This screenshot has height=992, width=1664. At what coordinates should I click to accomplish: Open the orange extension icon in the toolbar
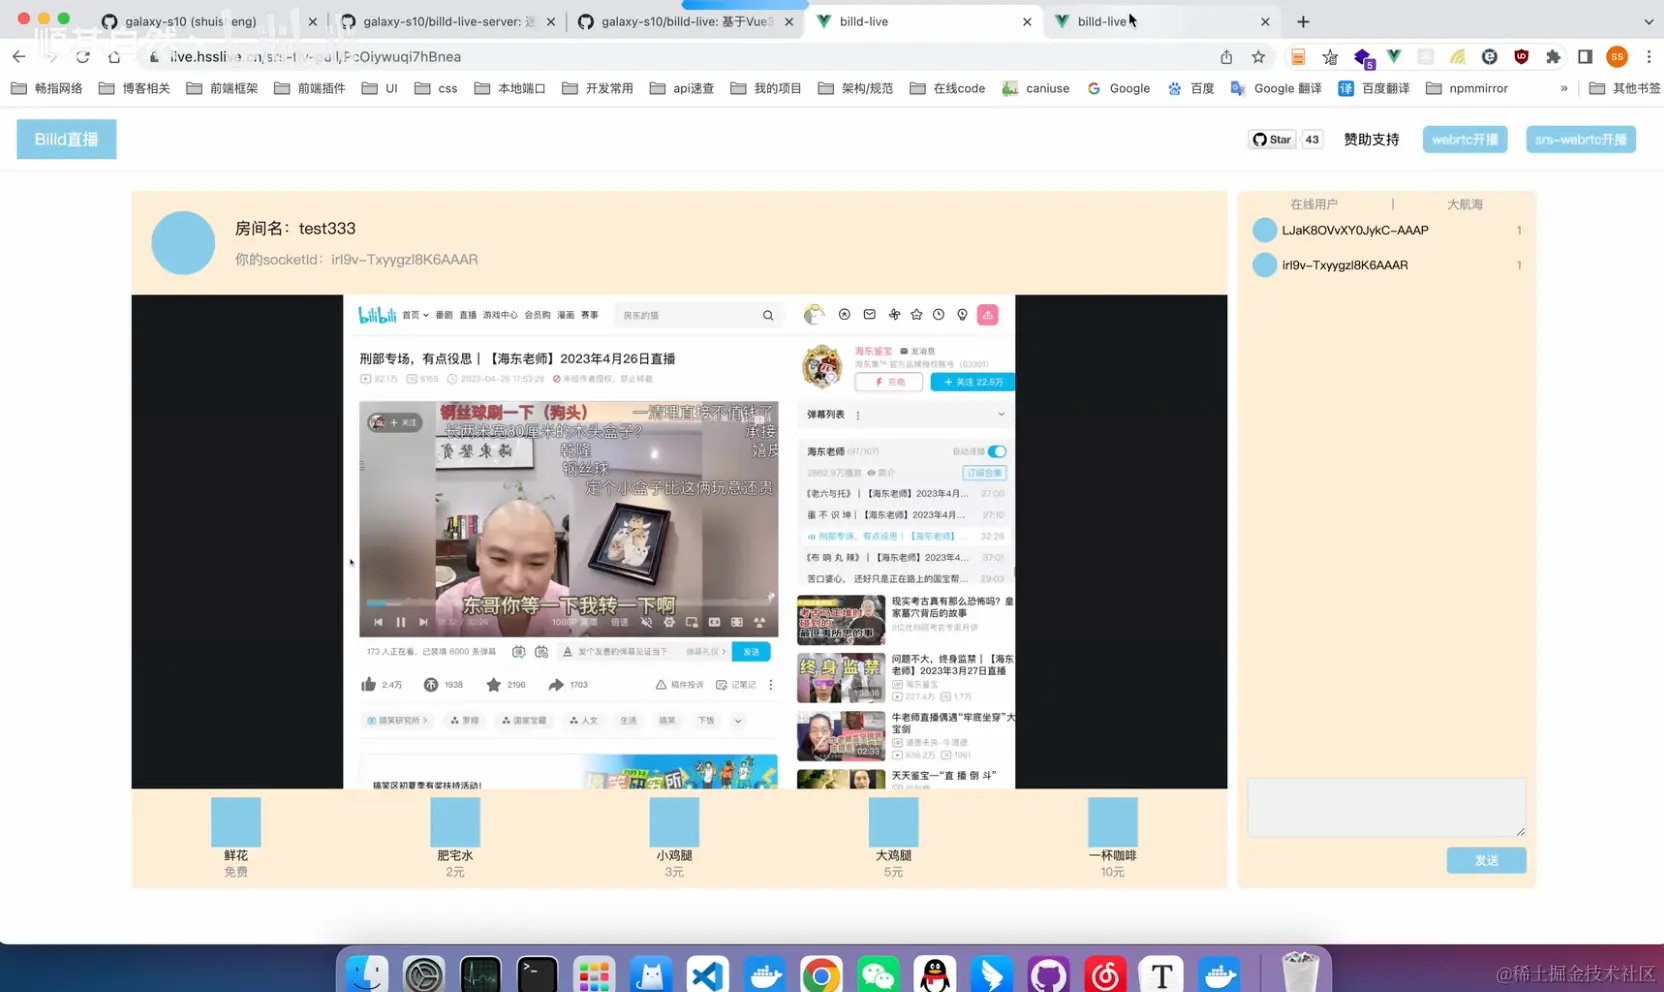1297,57
